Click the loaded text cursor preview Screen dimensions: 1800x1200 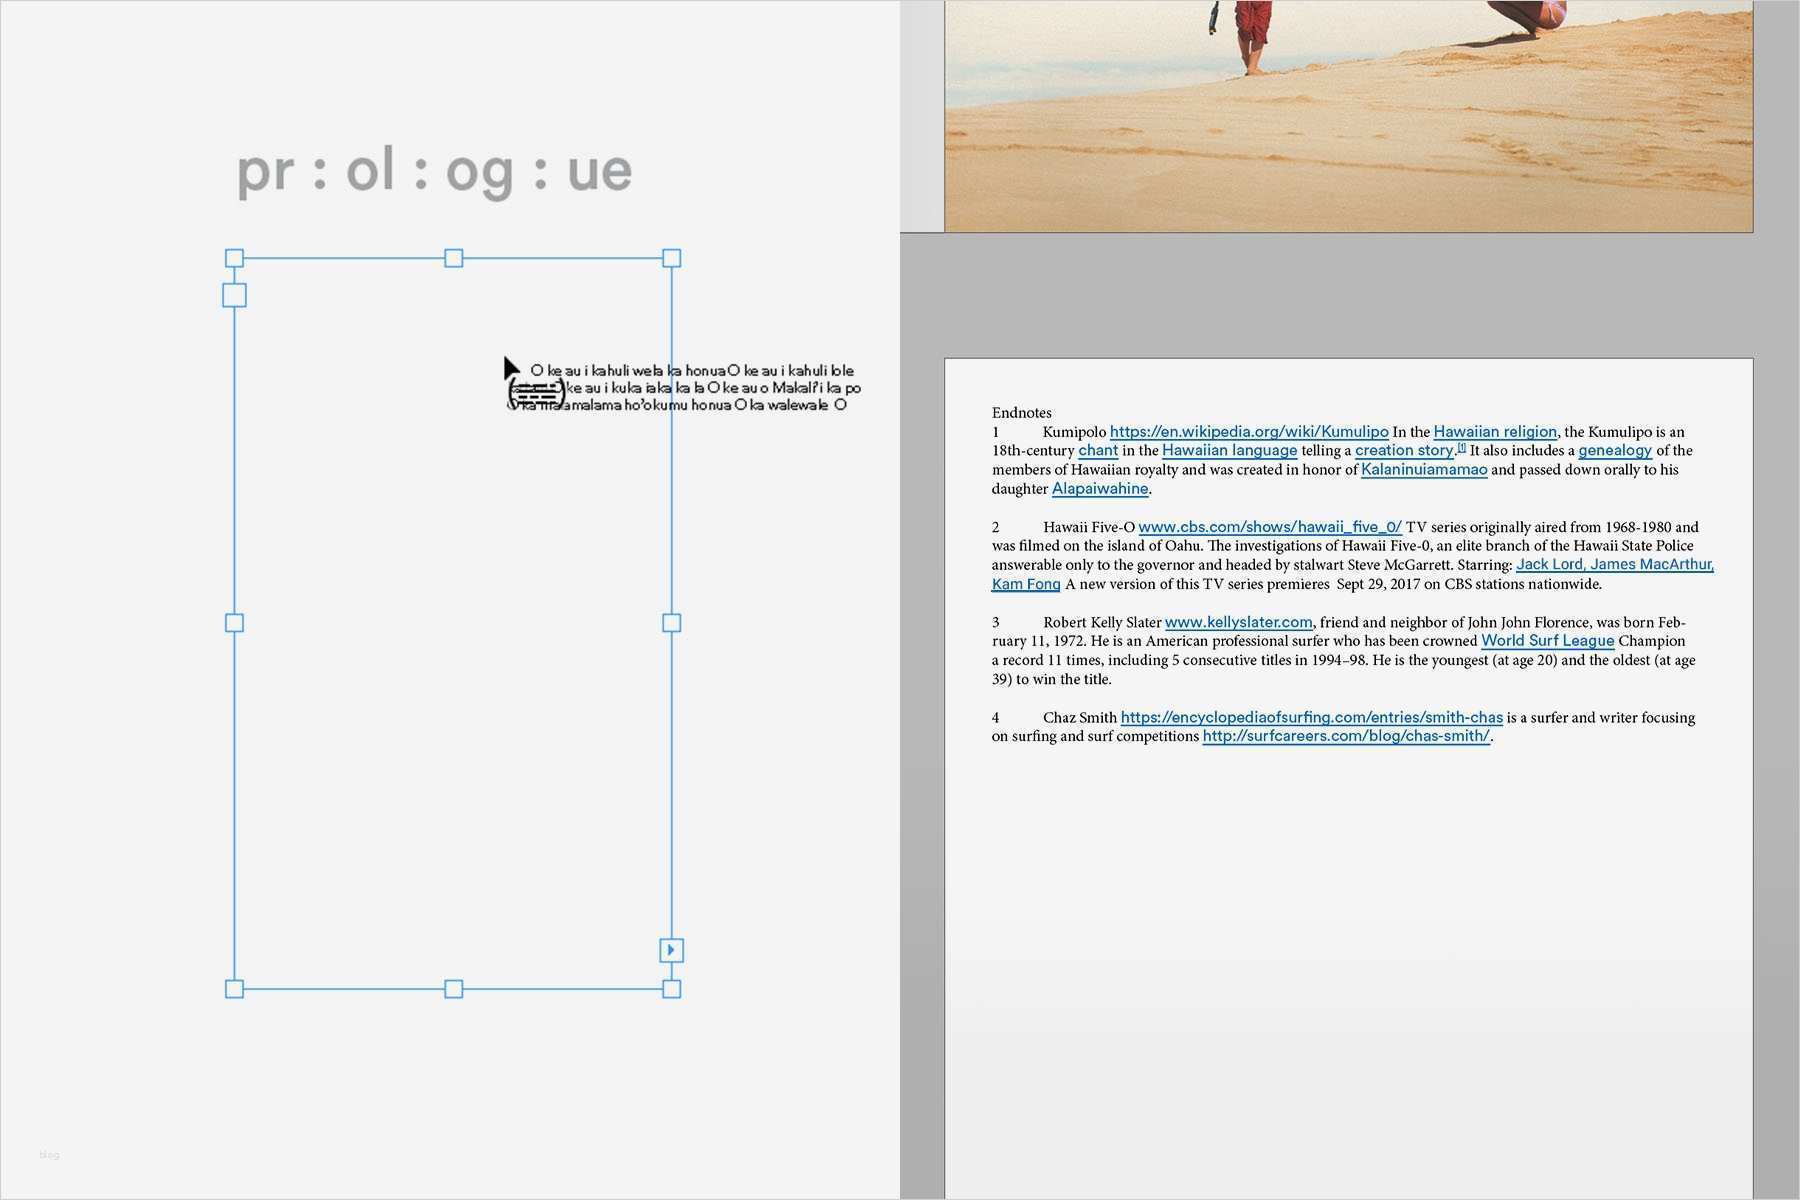pos(535,390)
